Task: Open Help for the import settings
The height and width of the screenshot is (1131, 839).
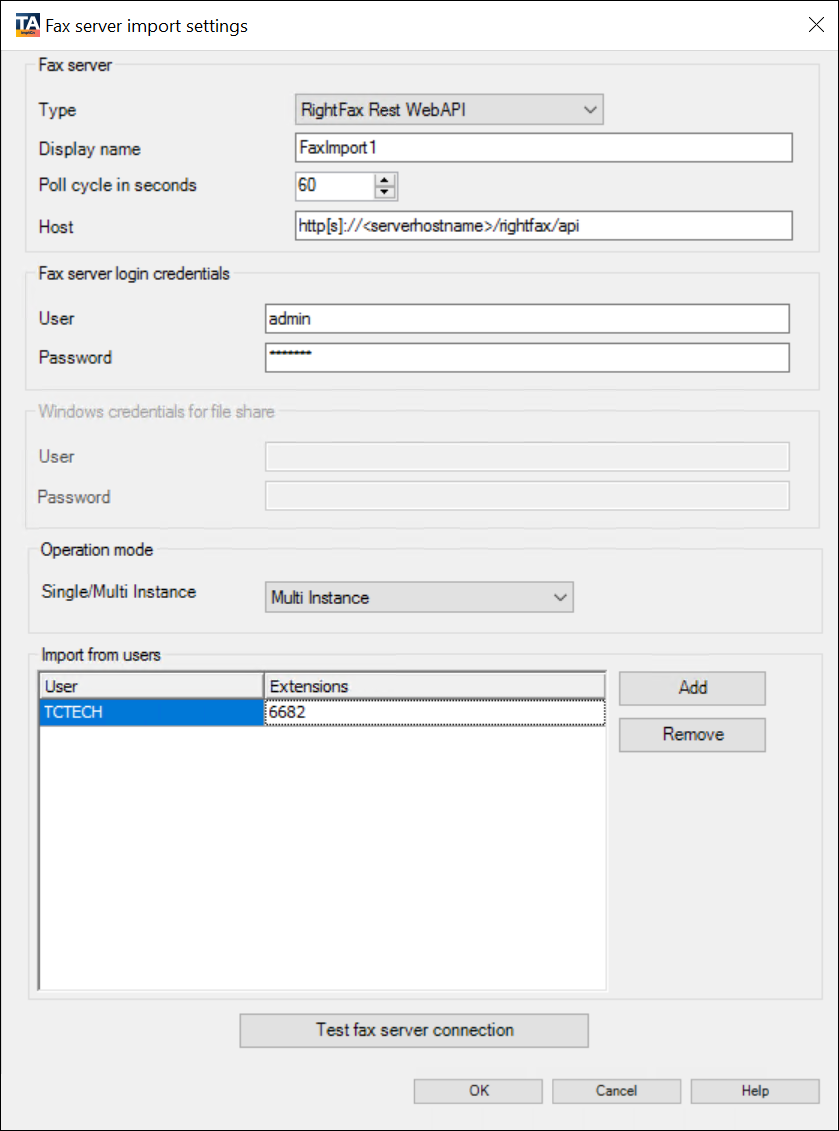Action: click(755, 1091)
